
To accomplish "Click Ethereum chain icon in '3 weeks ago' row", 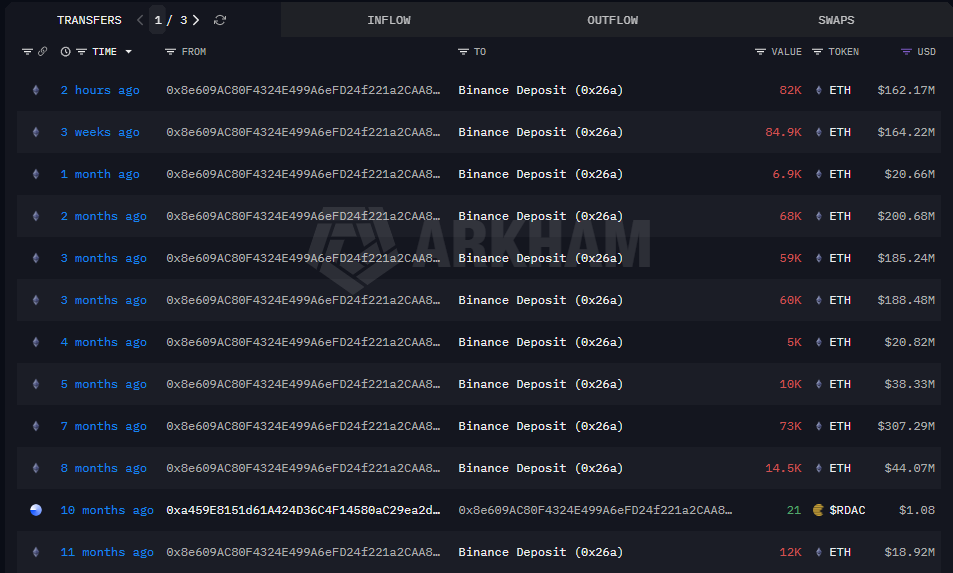I will click(x=36, y=132).
